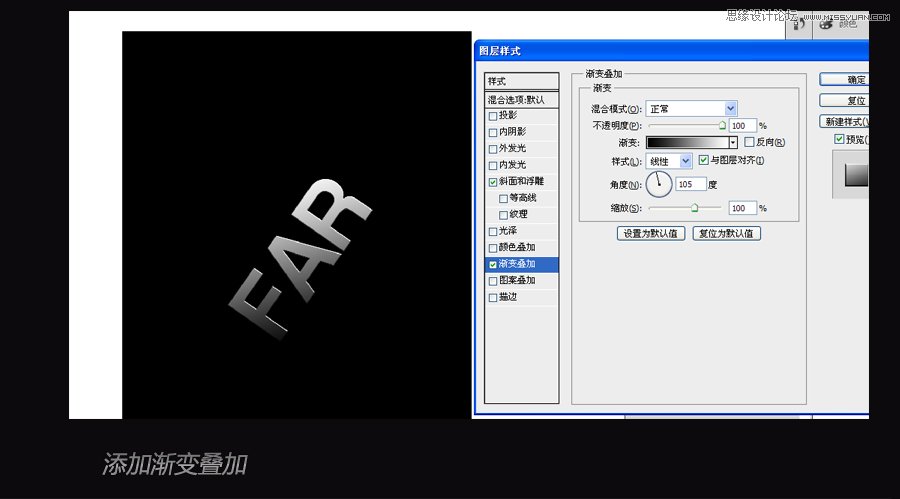Viewport: 900px width, 499px height.
Task: Enable the 等高线 contour checkbox
Action: coord(503,199)
